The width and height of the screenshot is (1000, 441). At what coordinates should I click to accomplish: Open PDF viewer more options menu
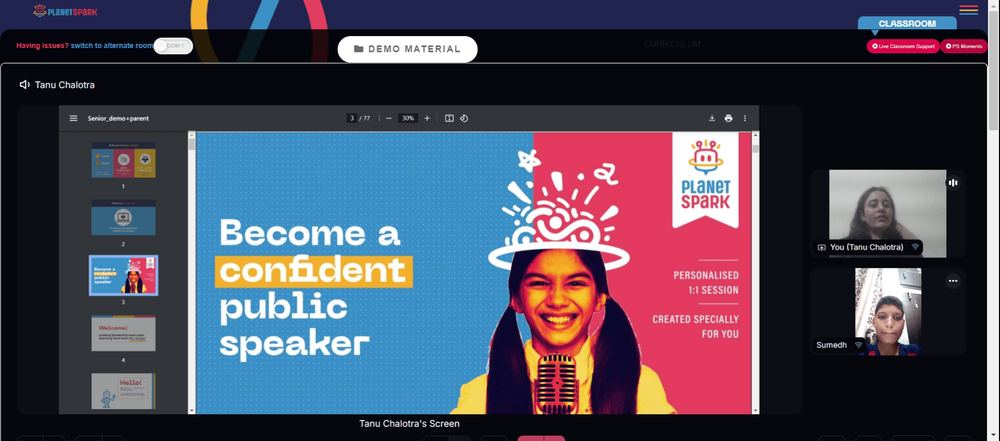coord(744,118)
